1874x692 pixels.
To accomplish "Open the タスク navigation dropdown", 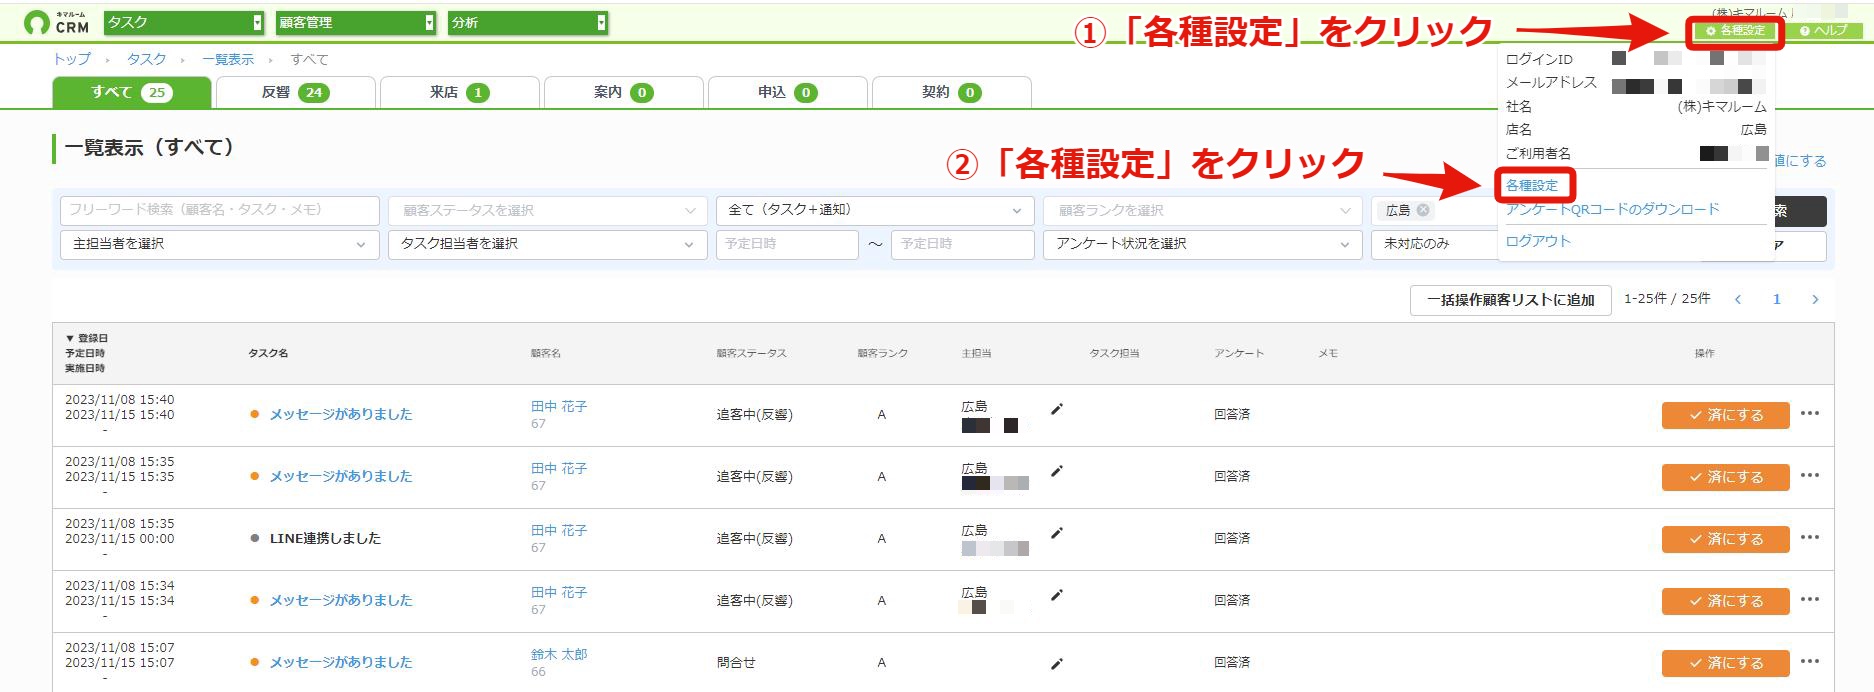I will tap(184, 22).
